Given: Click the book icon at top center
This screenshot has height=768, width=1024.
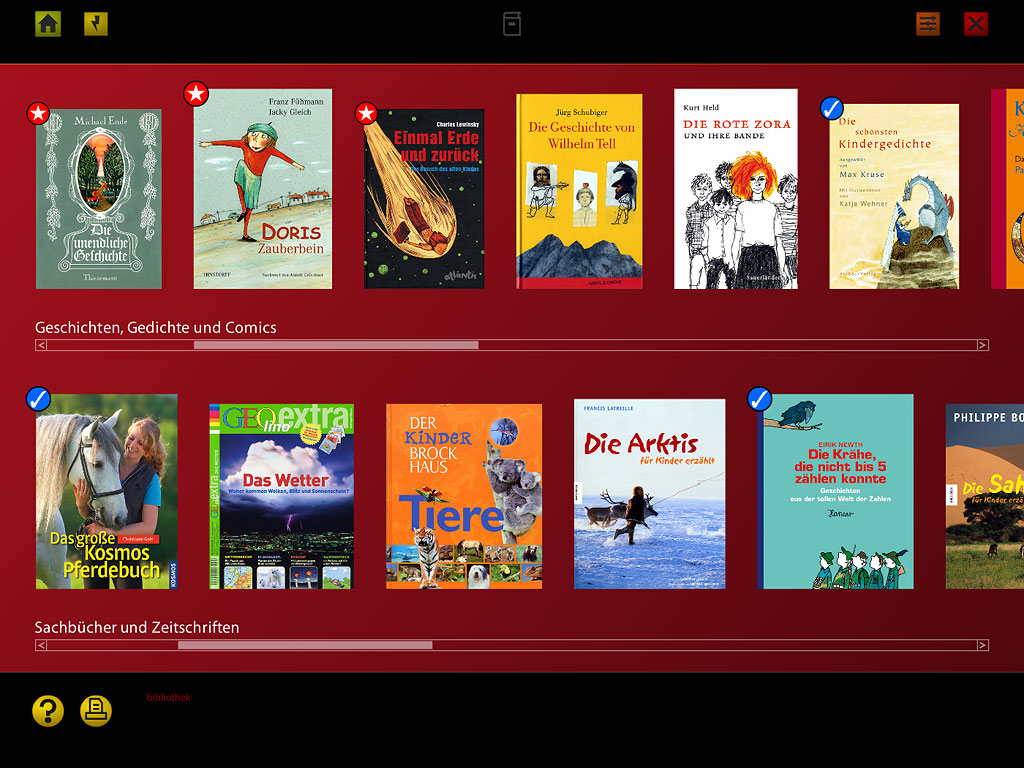Looking at the screenshot, I should pyautogui.click(x=512, y=24).
